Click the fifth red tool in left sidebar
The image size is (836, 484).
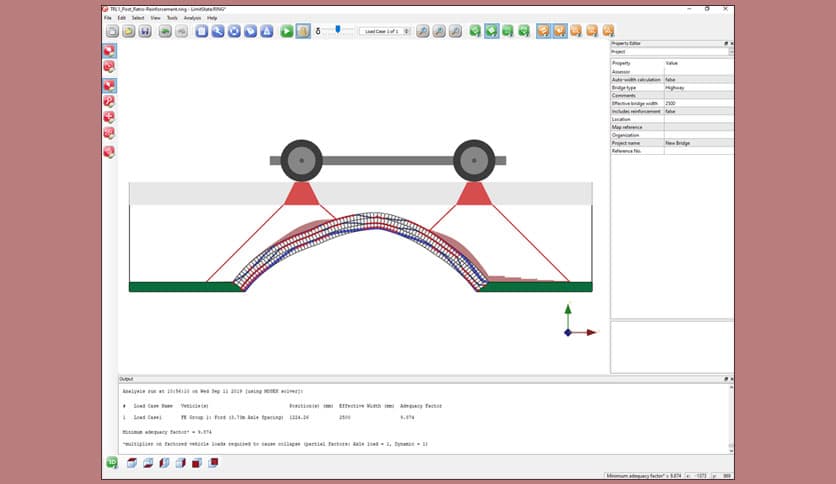(109, 117)
